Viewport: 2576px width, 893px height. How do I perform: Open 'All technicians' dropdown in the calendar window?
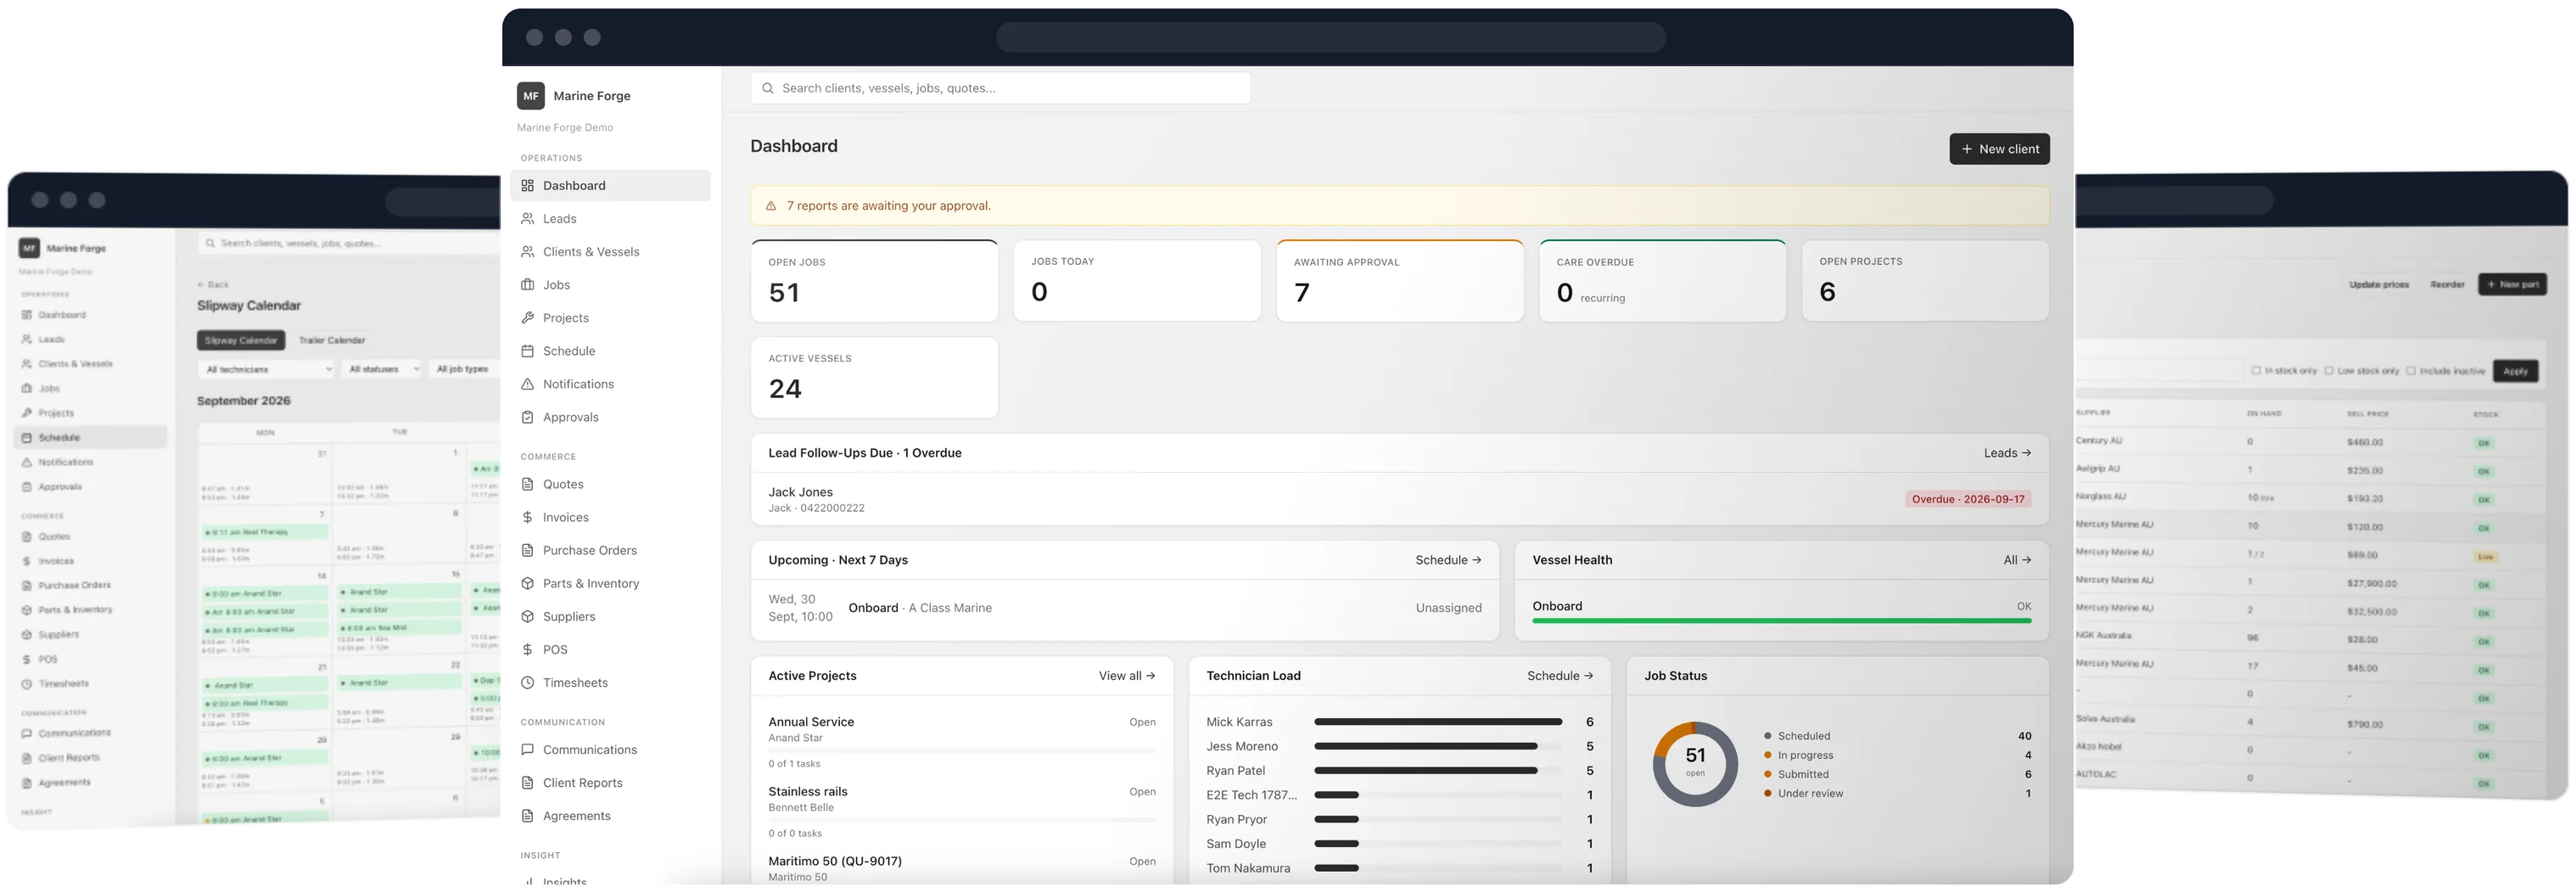click(x=267, y=369)
